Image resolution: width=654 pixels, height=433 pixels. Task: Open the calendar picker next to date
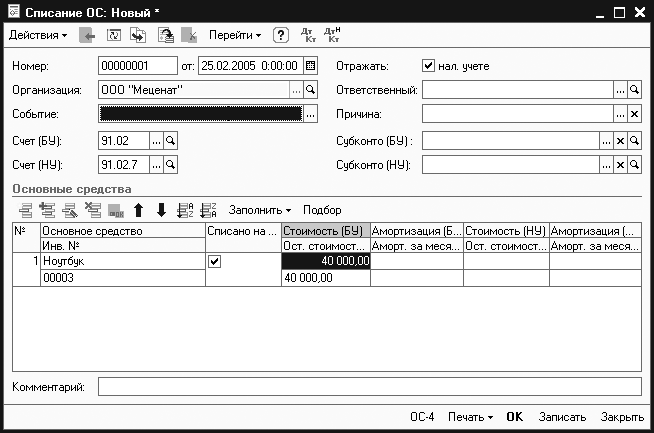[310, 65]
